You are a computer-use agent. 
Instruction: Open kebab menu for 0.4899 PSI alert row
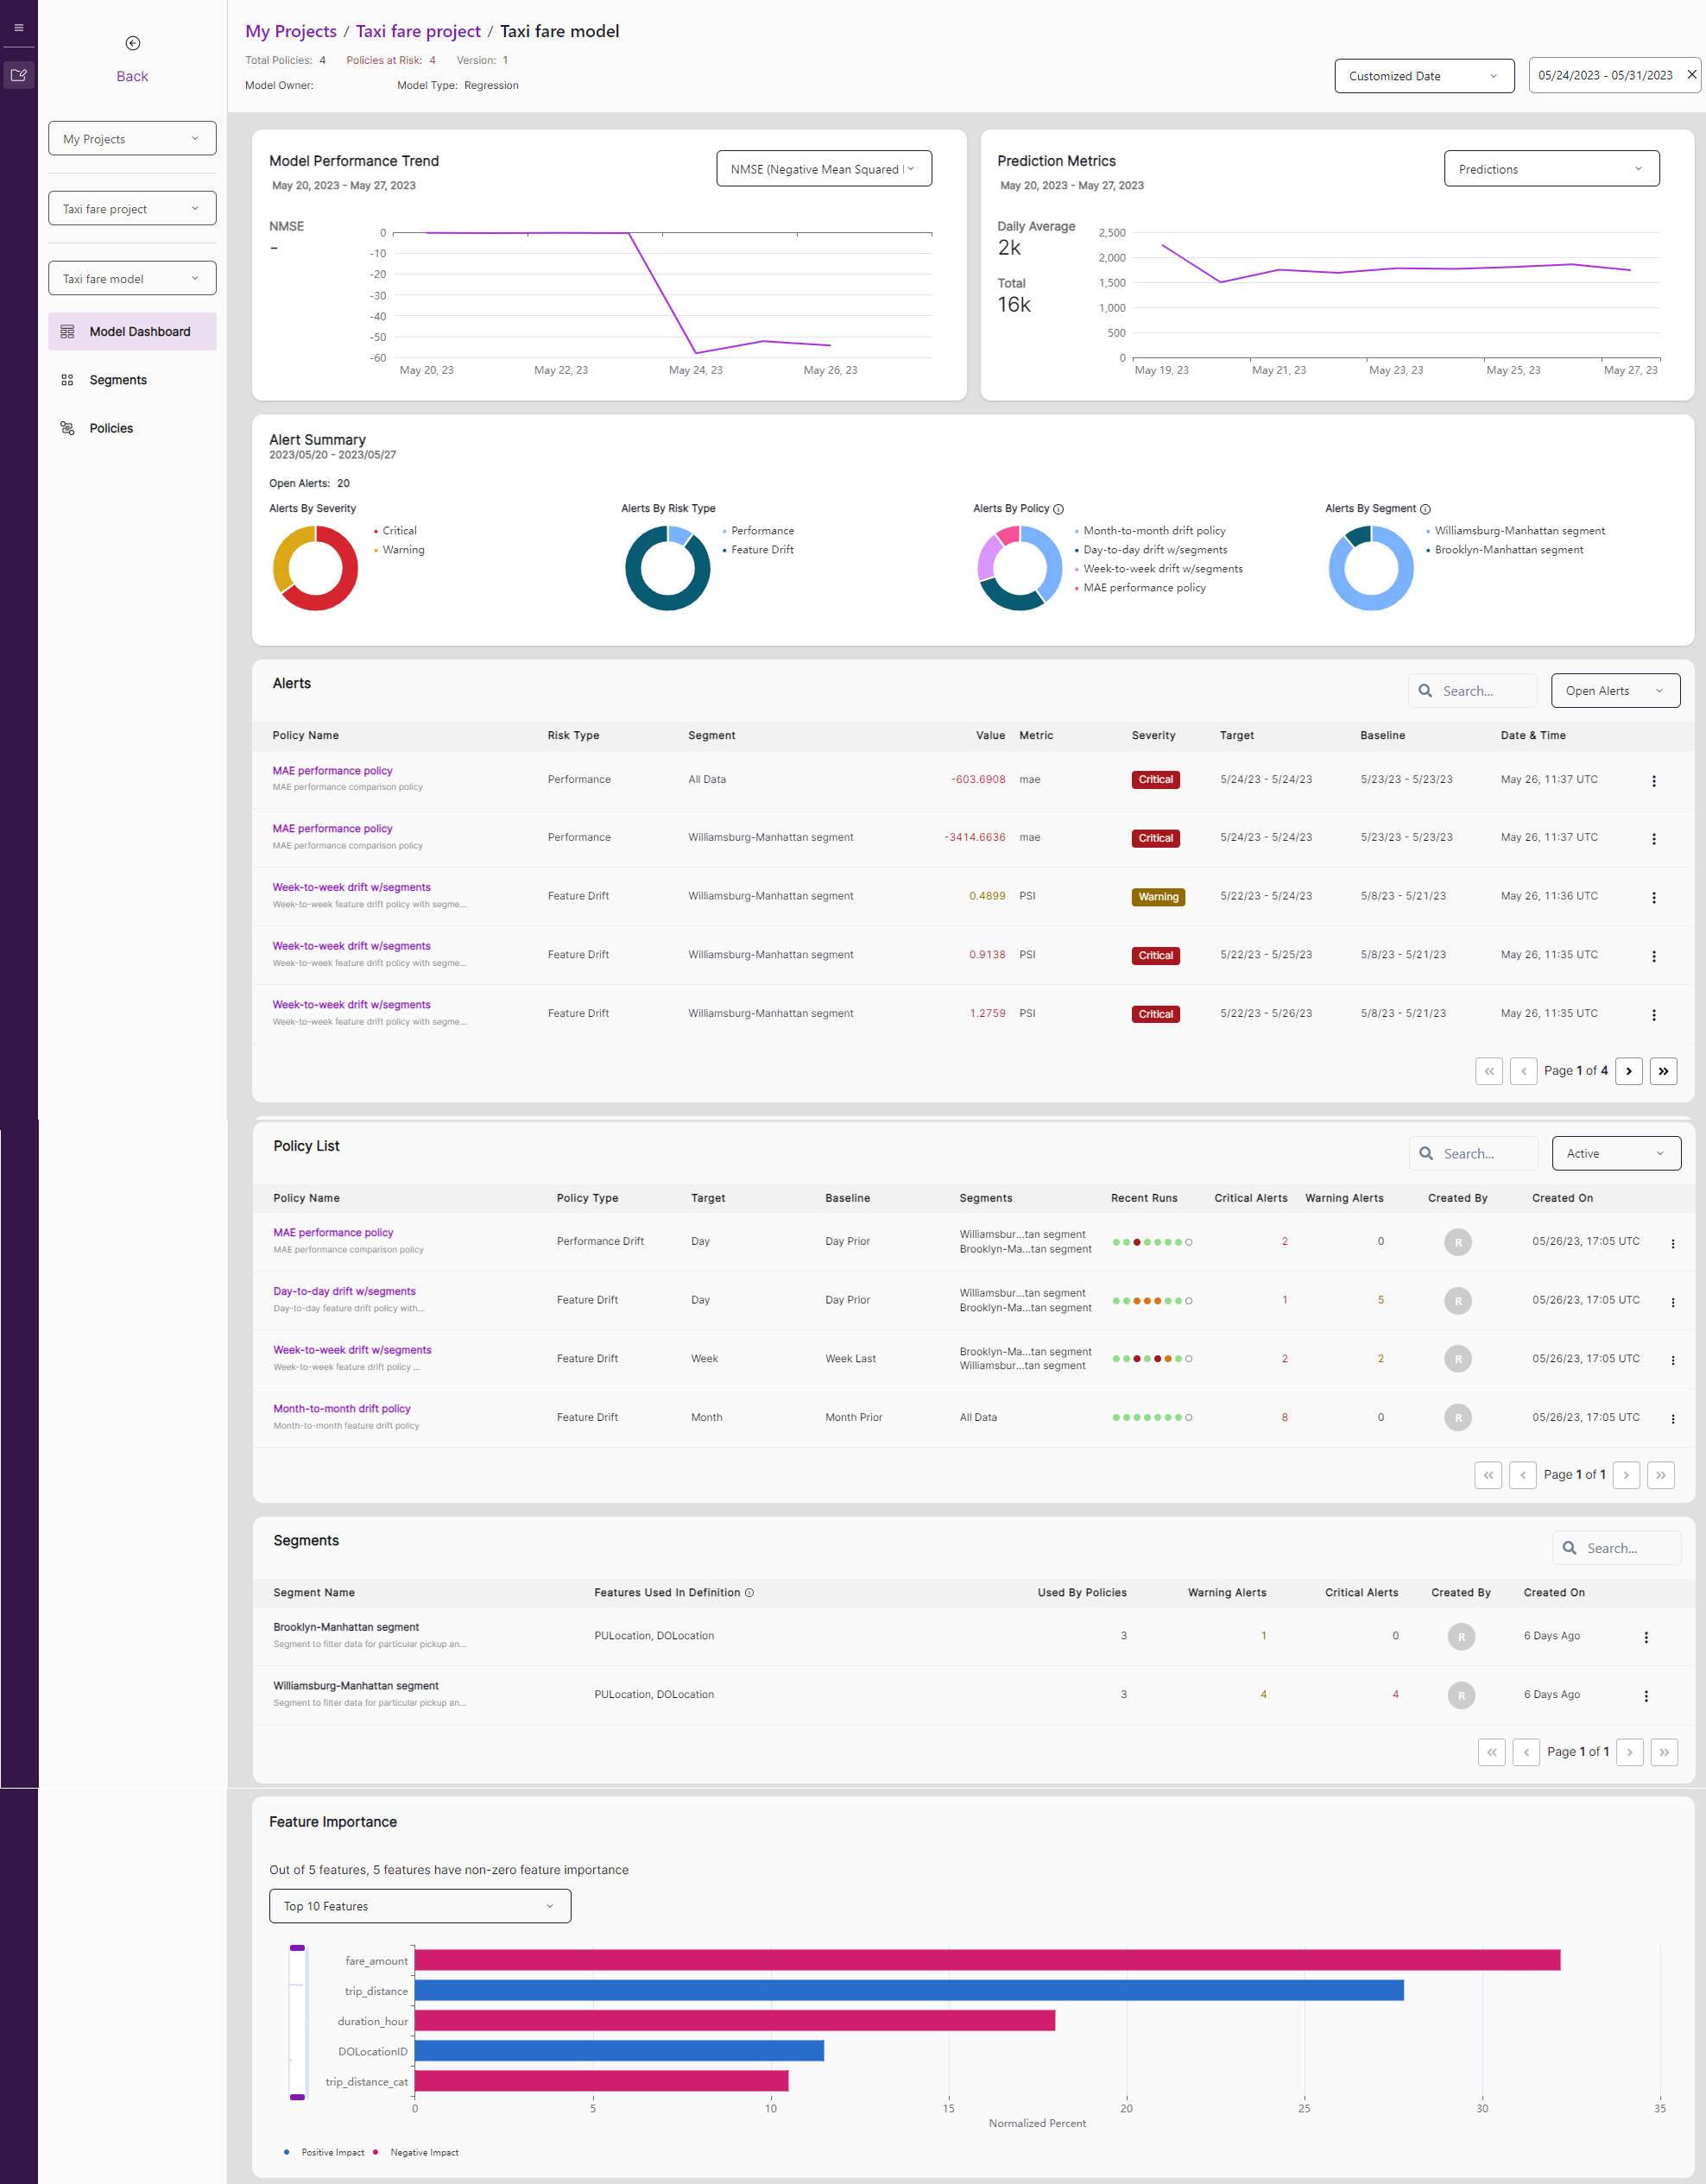pyautogui.click(x=1654, y=898)
